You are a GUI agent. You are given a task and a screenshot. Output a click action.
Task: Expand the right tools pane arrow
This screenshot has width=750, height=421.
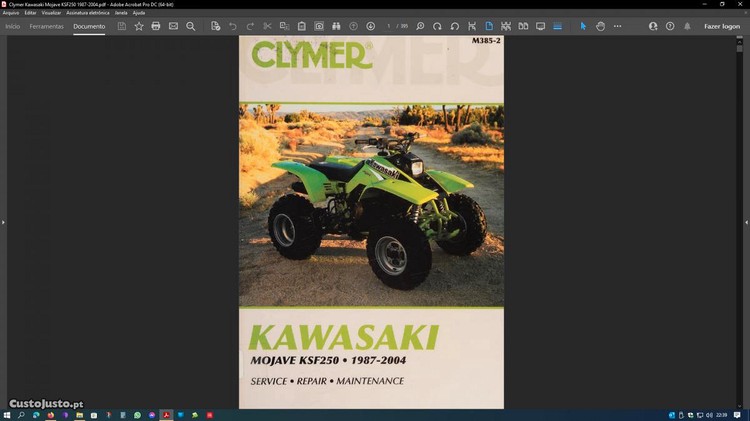(x=746, y=222)
